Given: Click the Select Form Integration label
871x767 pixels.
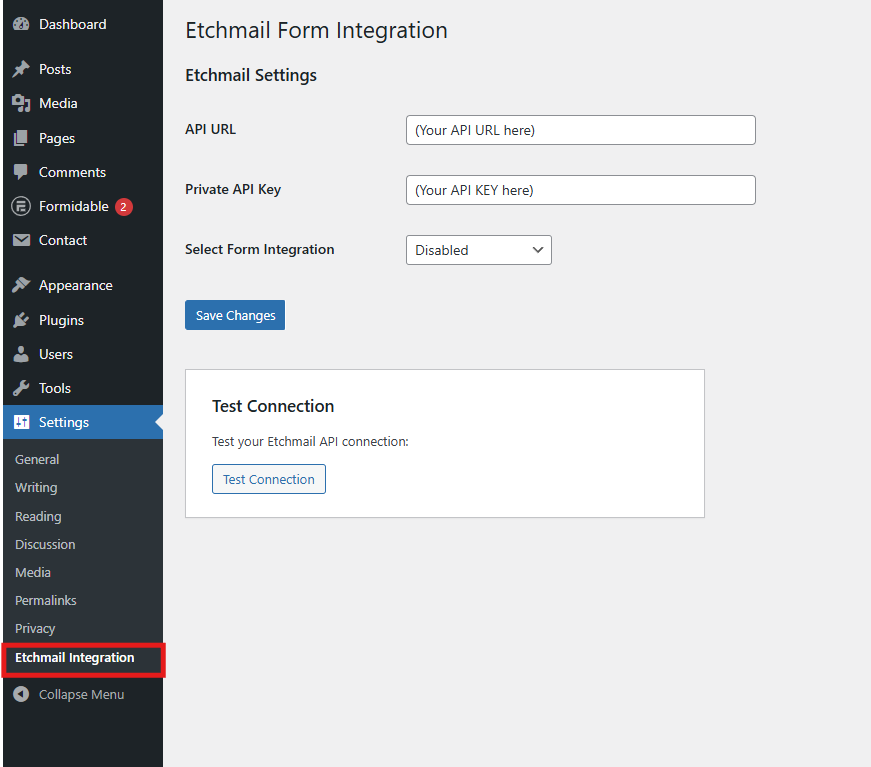Looking at the screenshot, I should point(259,249).
